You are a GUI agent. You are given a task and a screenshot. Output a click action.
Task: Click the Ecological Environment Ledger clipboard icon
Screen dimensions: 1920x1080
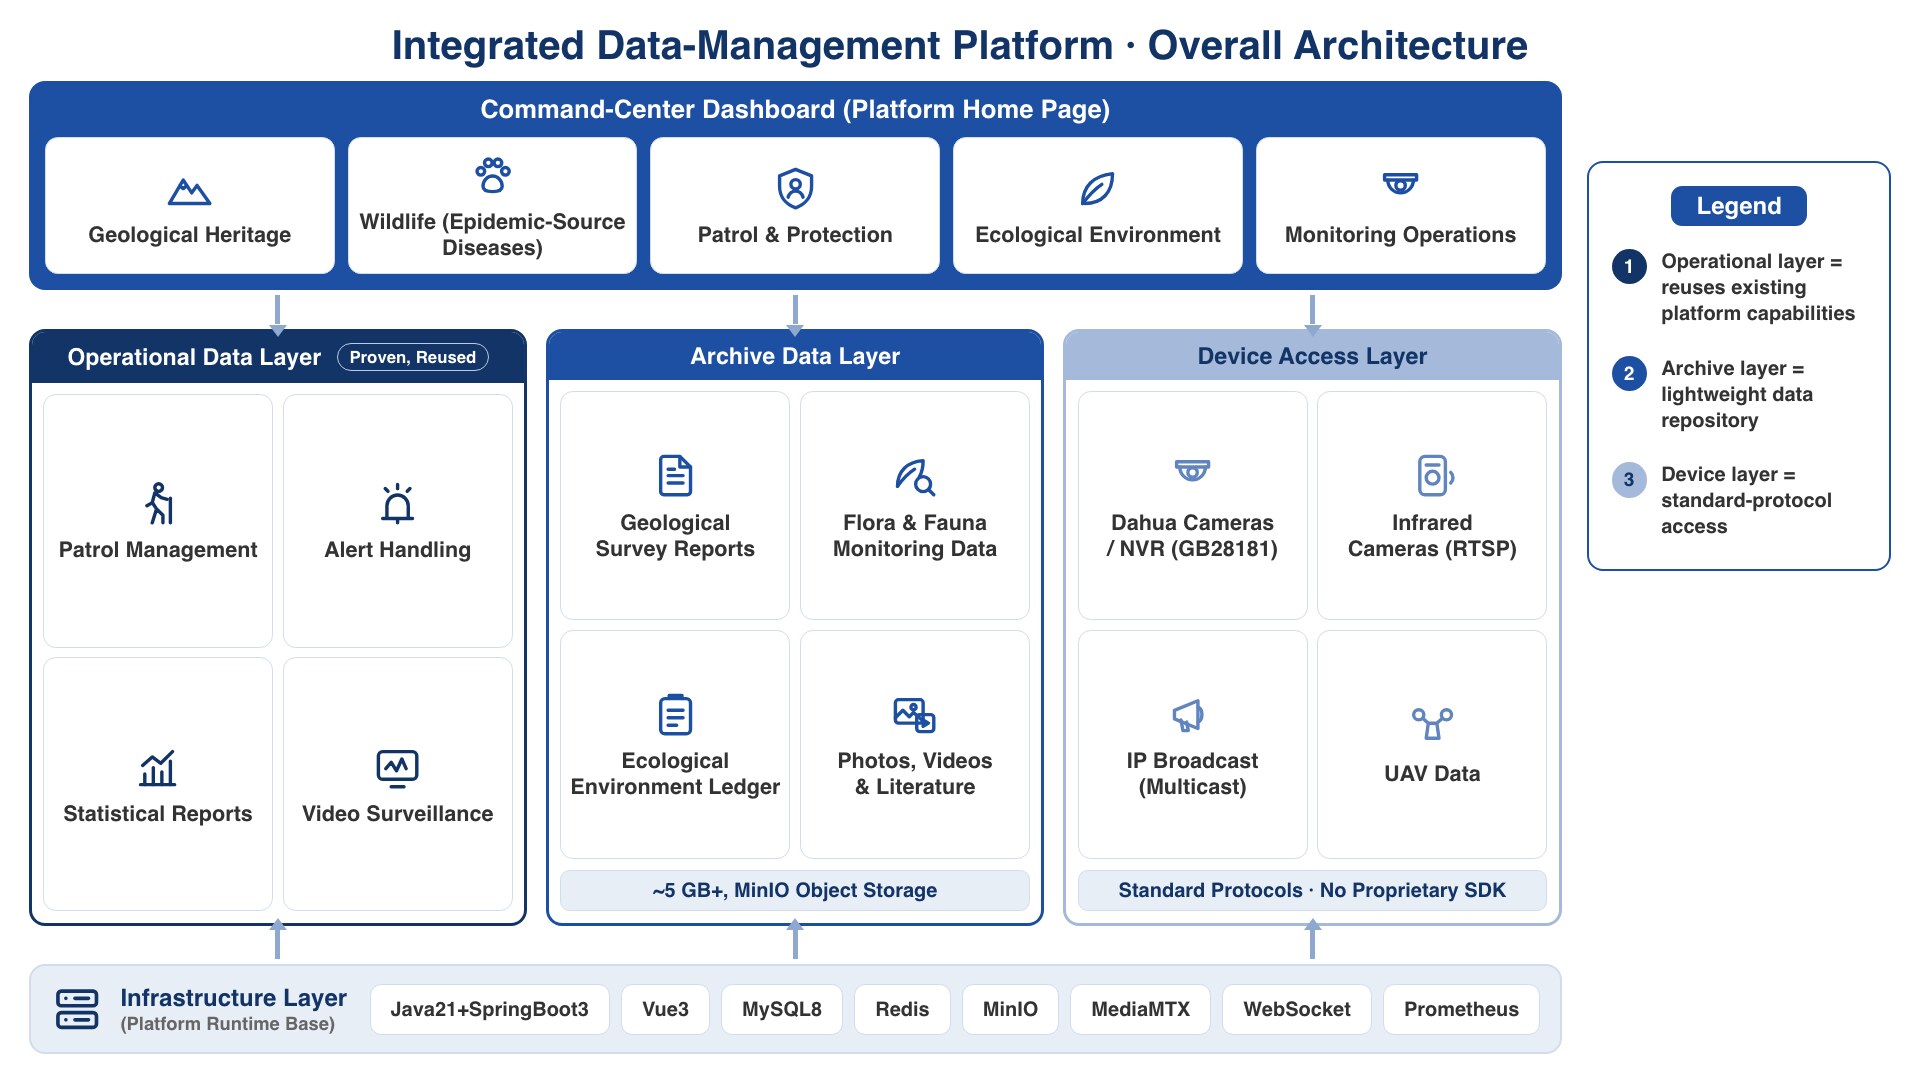point(675,714)
